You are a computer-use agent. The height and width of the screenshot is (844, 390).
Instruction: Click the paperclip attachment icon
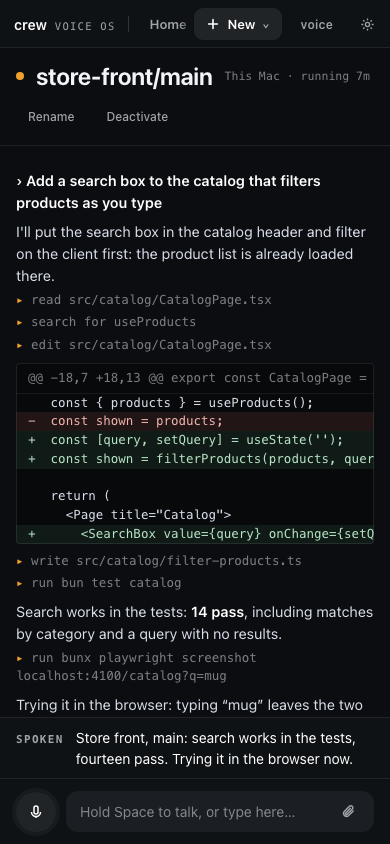click(x=349, y=811)
